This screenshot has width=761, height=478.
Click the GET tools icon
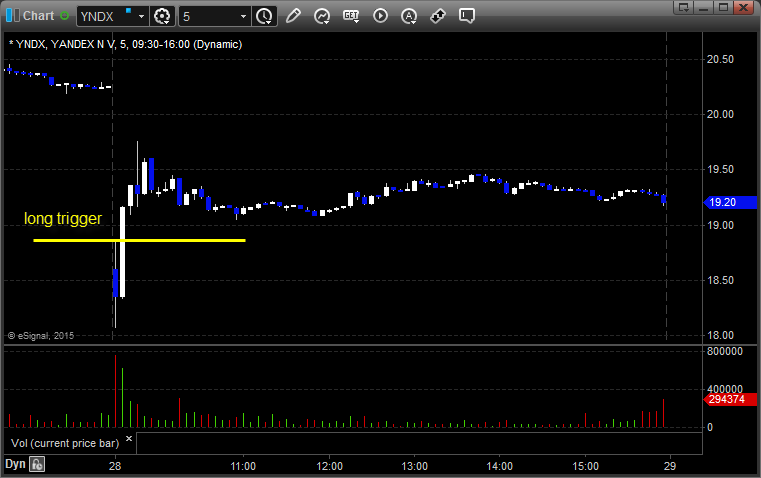click(x=351, y=16)
